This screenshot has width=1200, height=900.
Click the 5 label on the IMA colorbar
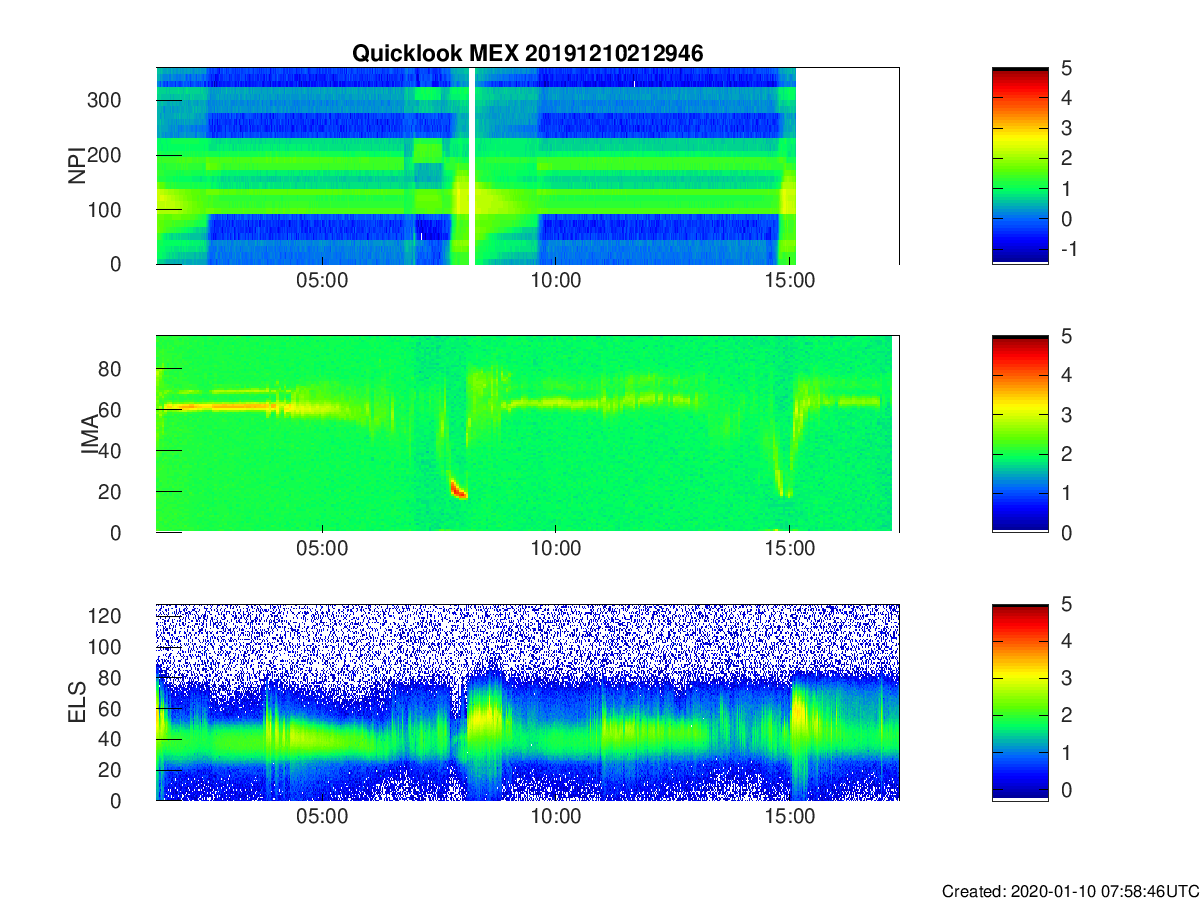pos(1066,336)
